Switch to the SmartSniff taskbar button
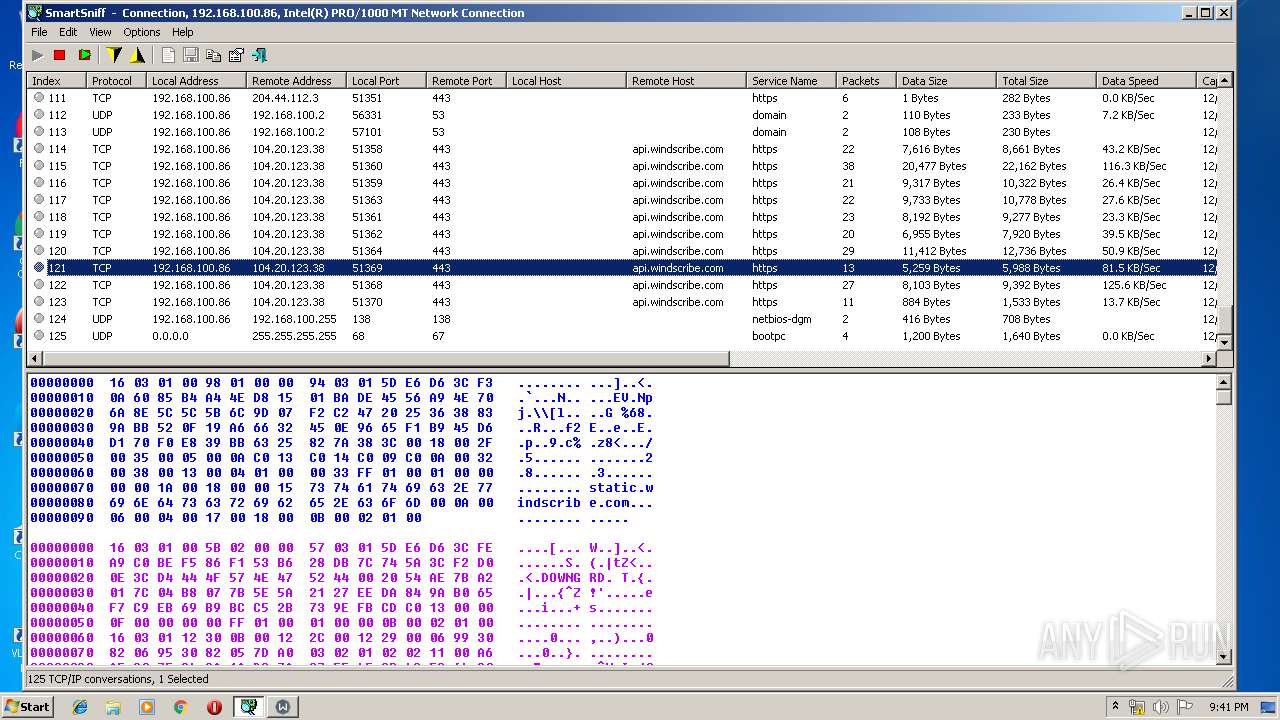1280x720 pixels. (248, 707)
